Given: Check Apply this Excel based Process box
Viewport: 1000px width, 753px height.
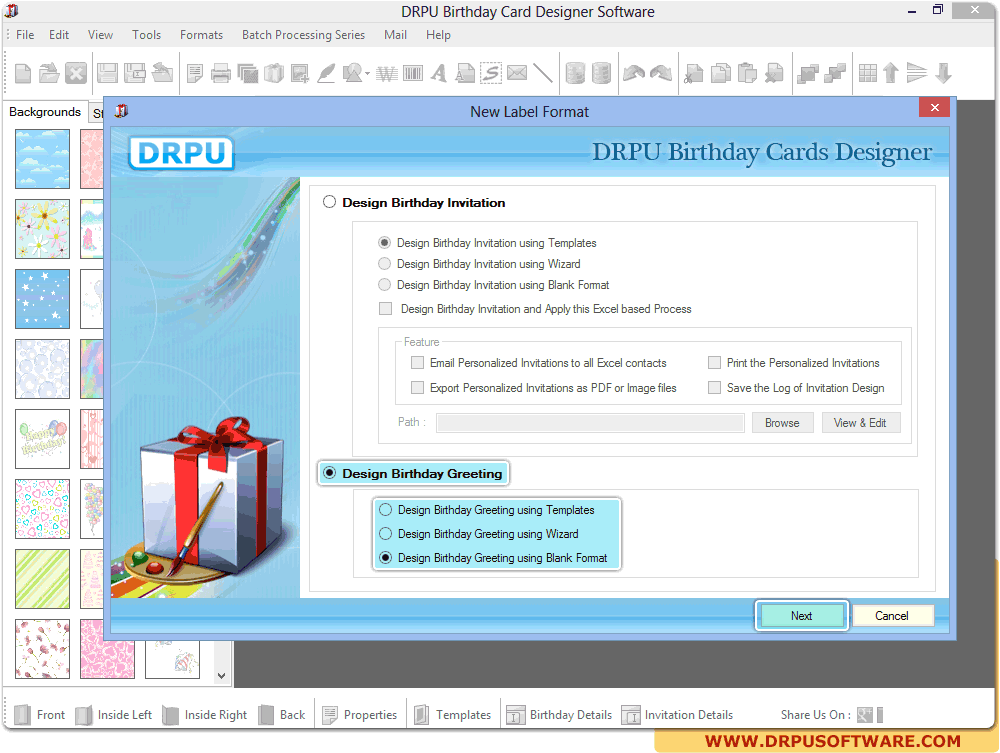Looking at the screenshot, I should coord(385,309).
